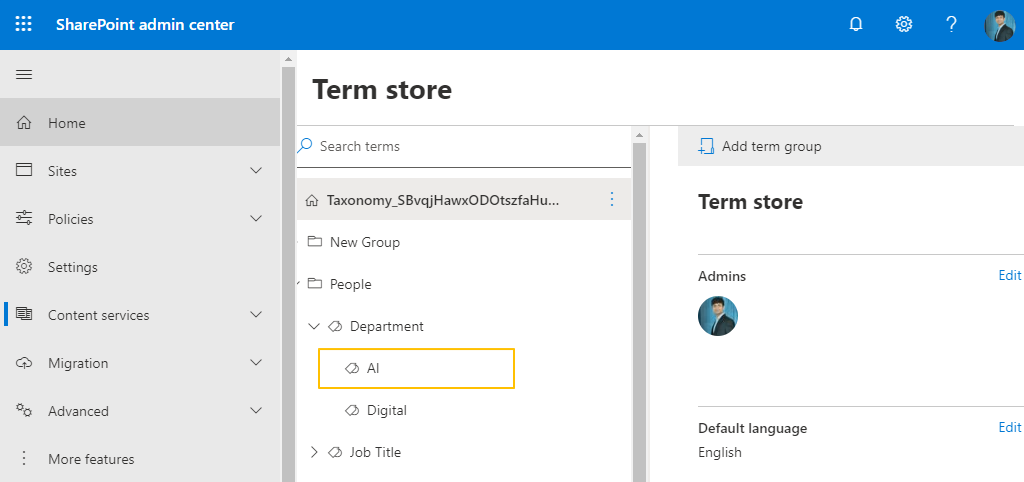Viewport: 1024px width, 482px height.
Task: Open Settings in the left navigation
Action: [72, 267]
